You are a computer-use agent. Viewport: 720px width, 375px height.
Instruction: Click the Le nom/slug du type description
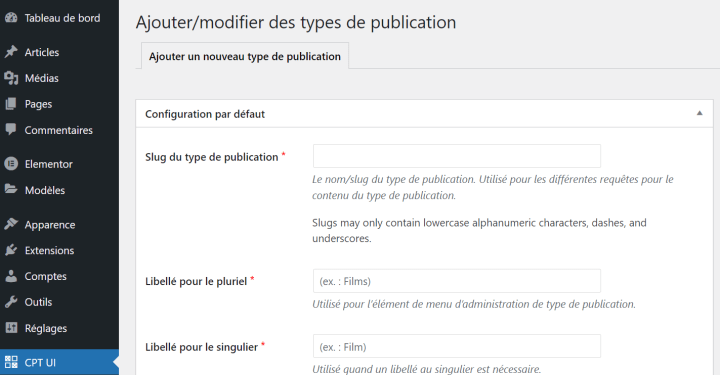coord(493,187)
